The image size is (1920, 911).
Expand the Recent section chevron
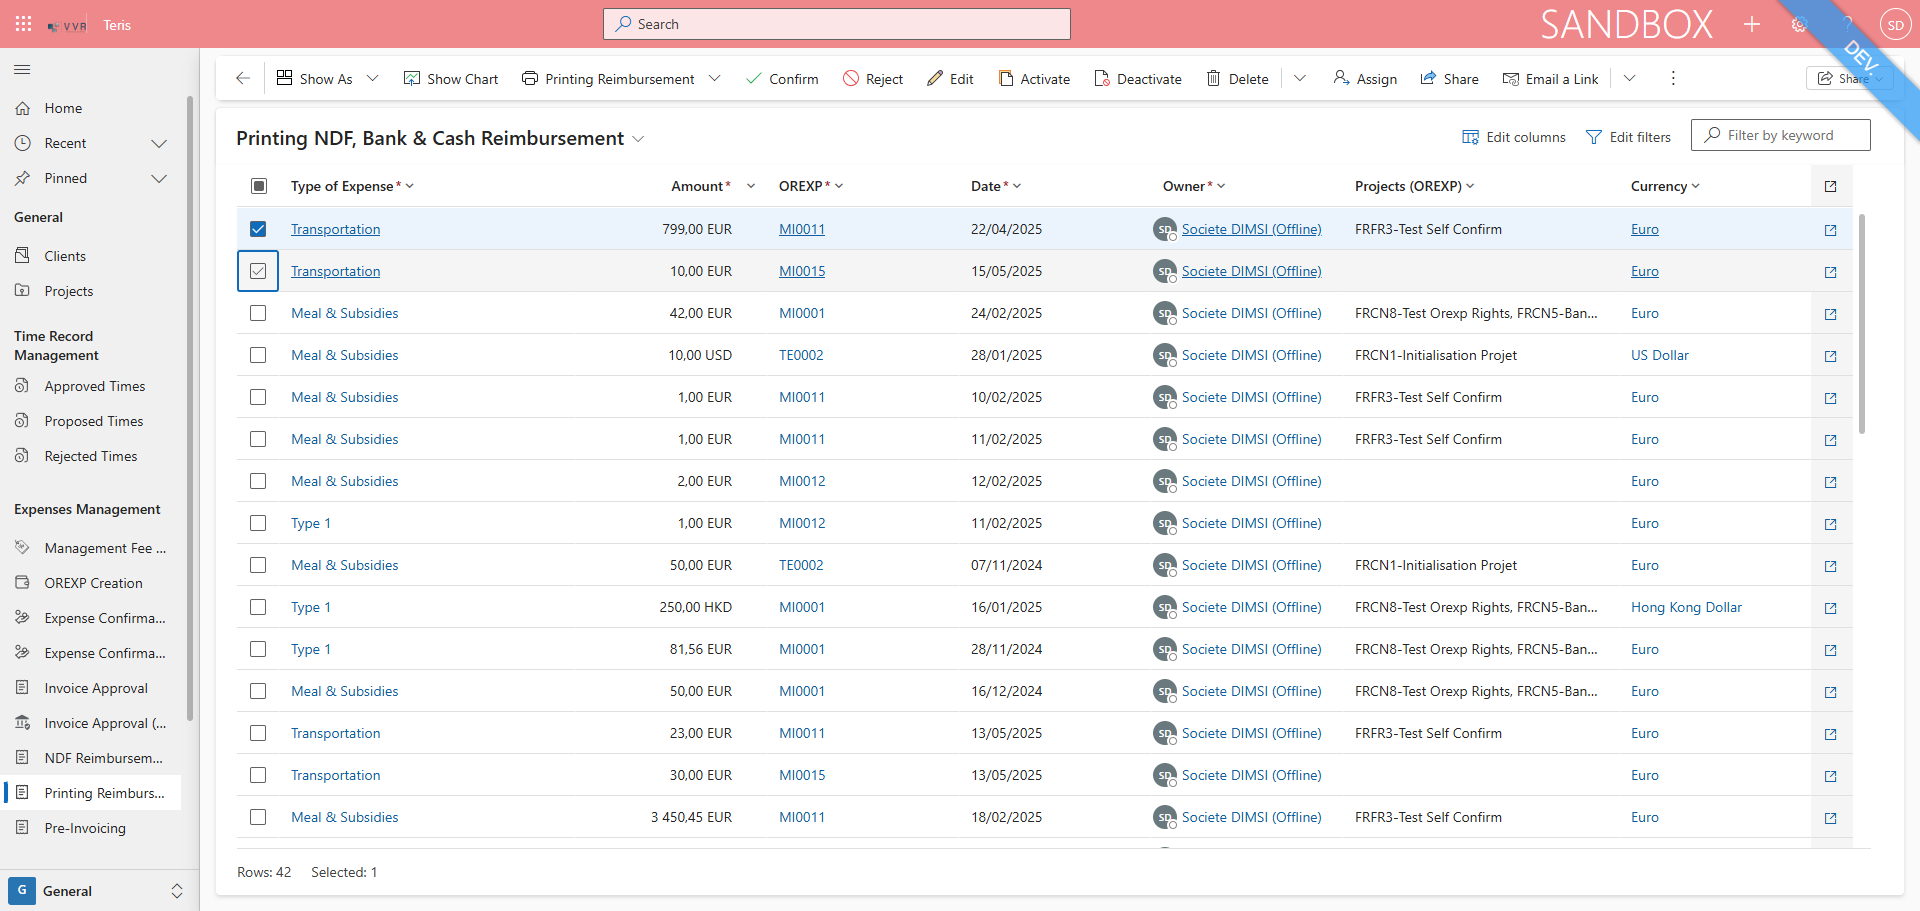(x=158, y=143)
